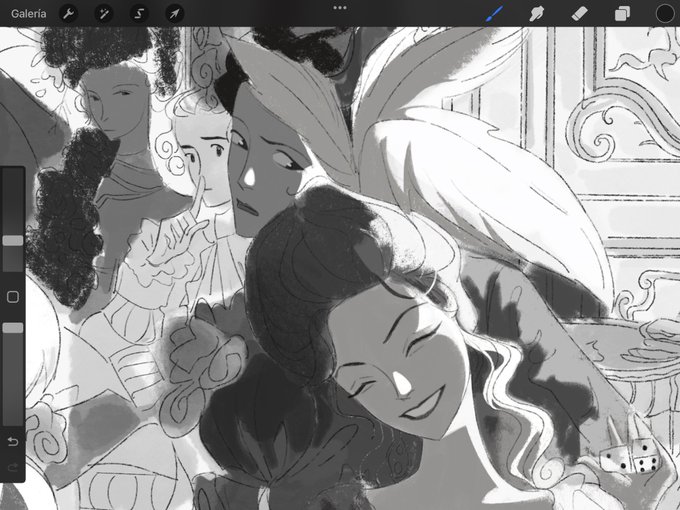Open the active color picker circle

(x=665, y=14)
